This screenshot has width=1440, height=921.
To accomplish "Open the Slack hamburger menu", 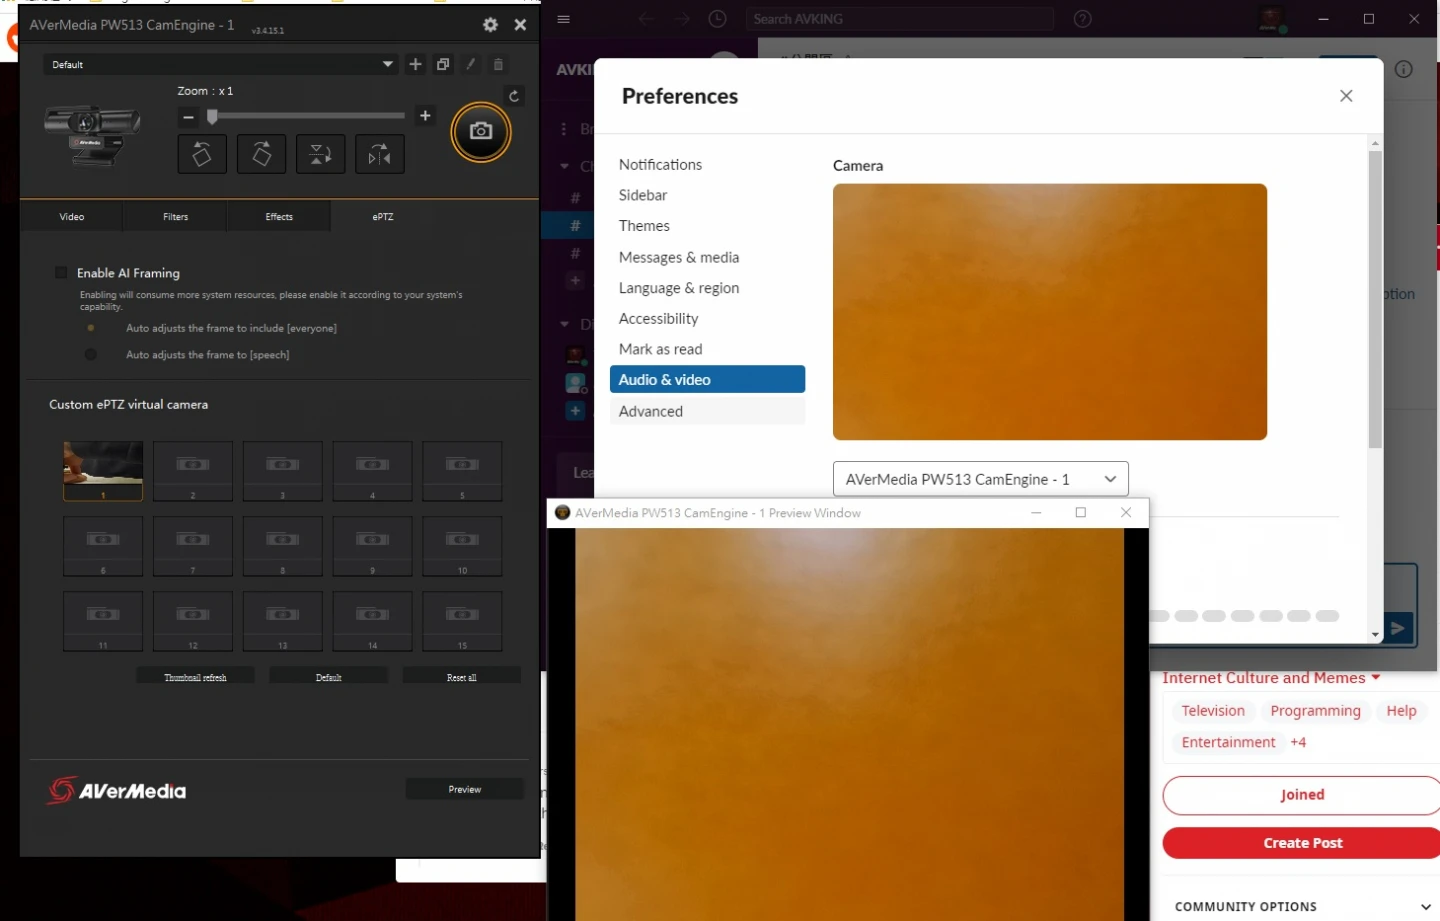I will pyautogui.click(x=564, y=19).
